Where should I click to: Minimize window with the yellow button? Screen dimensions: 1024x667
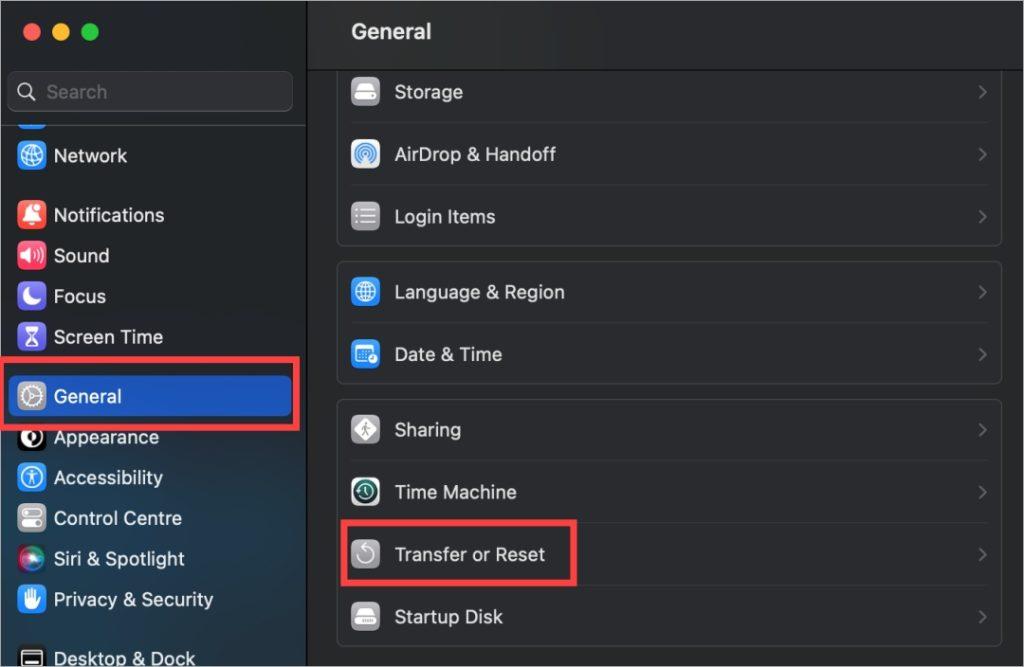[61, 31]
